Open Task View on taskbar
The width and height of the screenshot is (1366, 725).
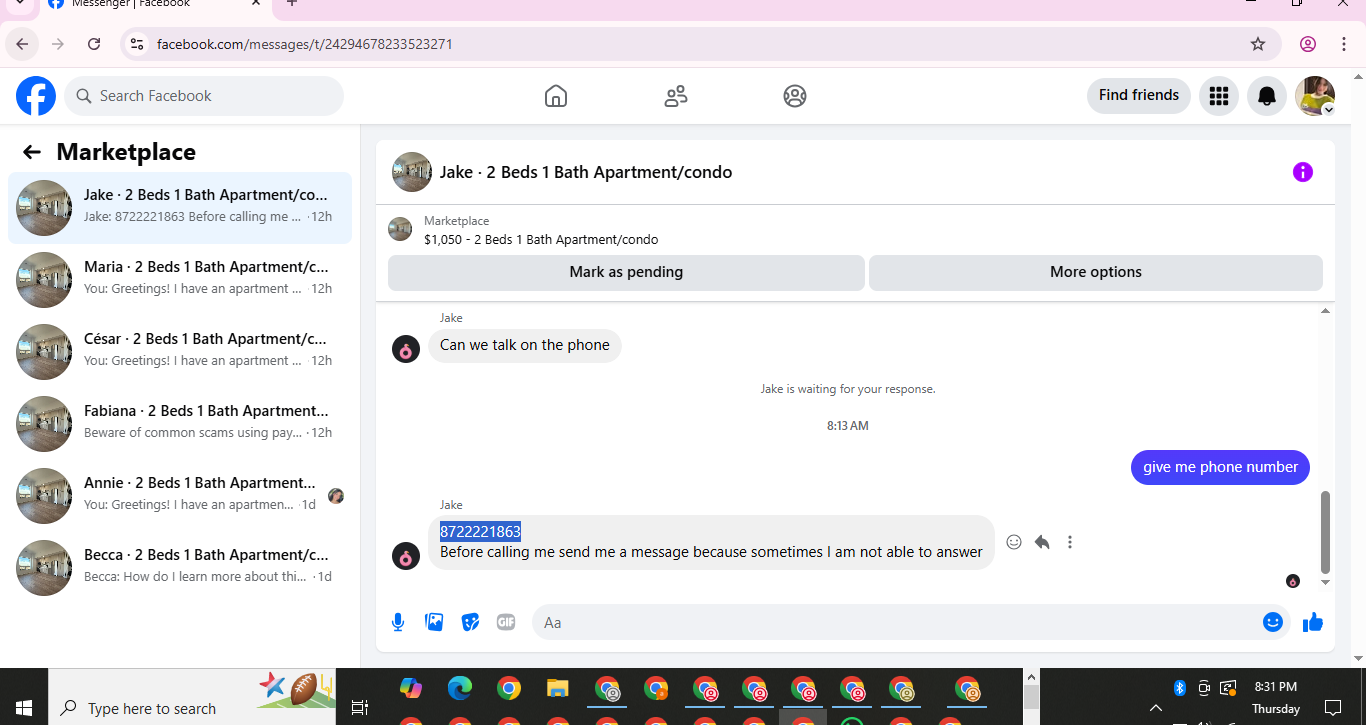[360, 708]
